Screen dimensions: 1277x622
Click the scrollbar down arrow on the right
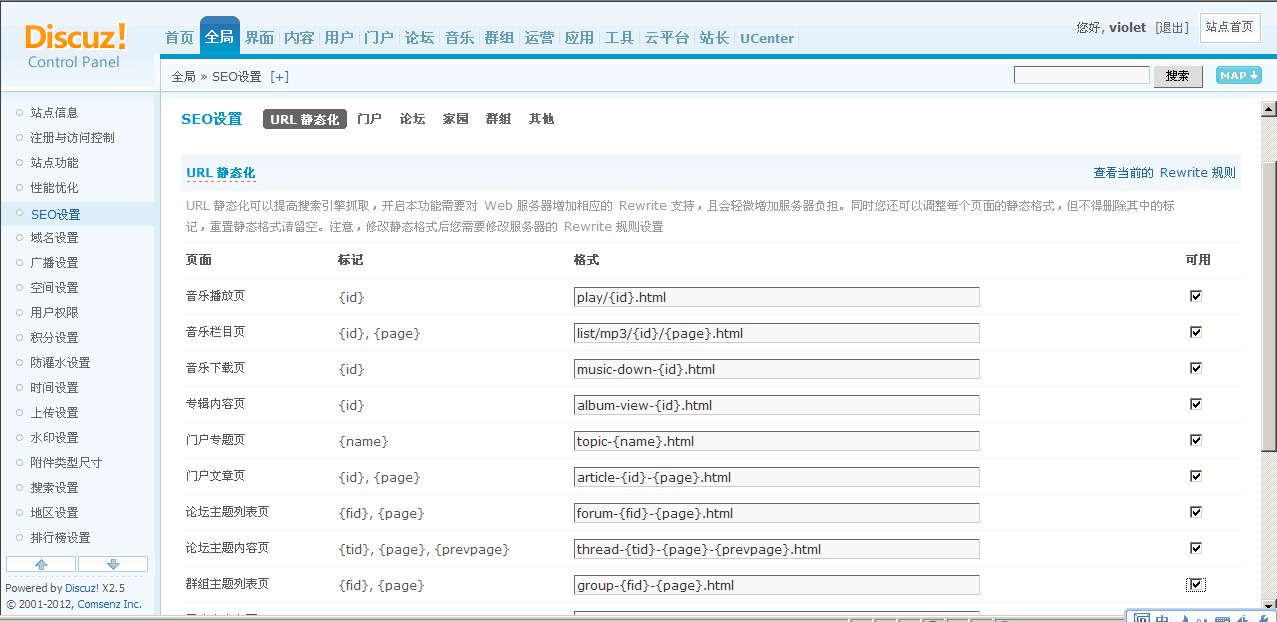[x=1268, y=607]
